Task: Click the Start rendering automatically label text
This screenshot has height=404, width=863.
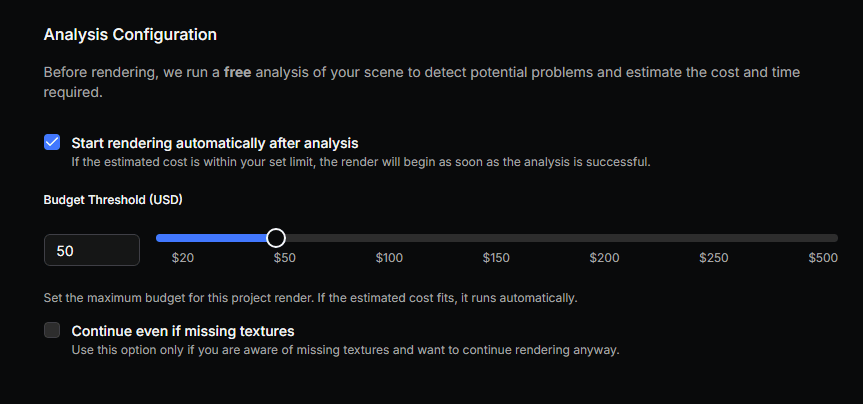Action: tap(215, 142)
